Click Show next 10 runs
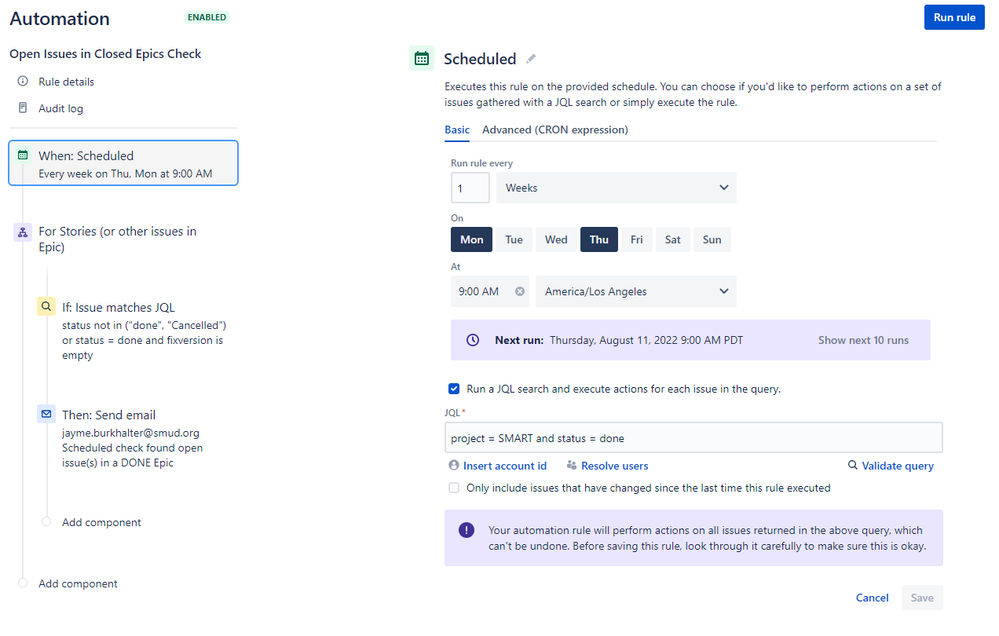Viewport: 999px width, 636px height. point(863,340)
